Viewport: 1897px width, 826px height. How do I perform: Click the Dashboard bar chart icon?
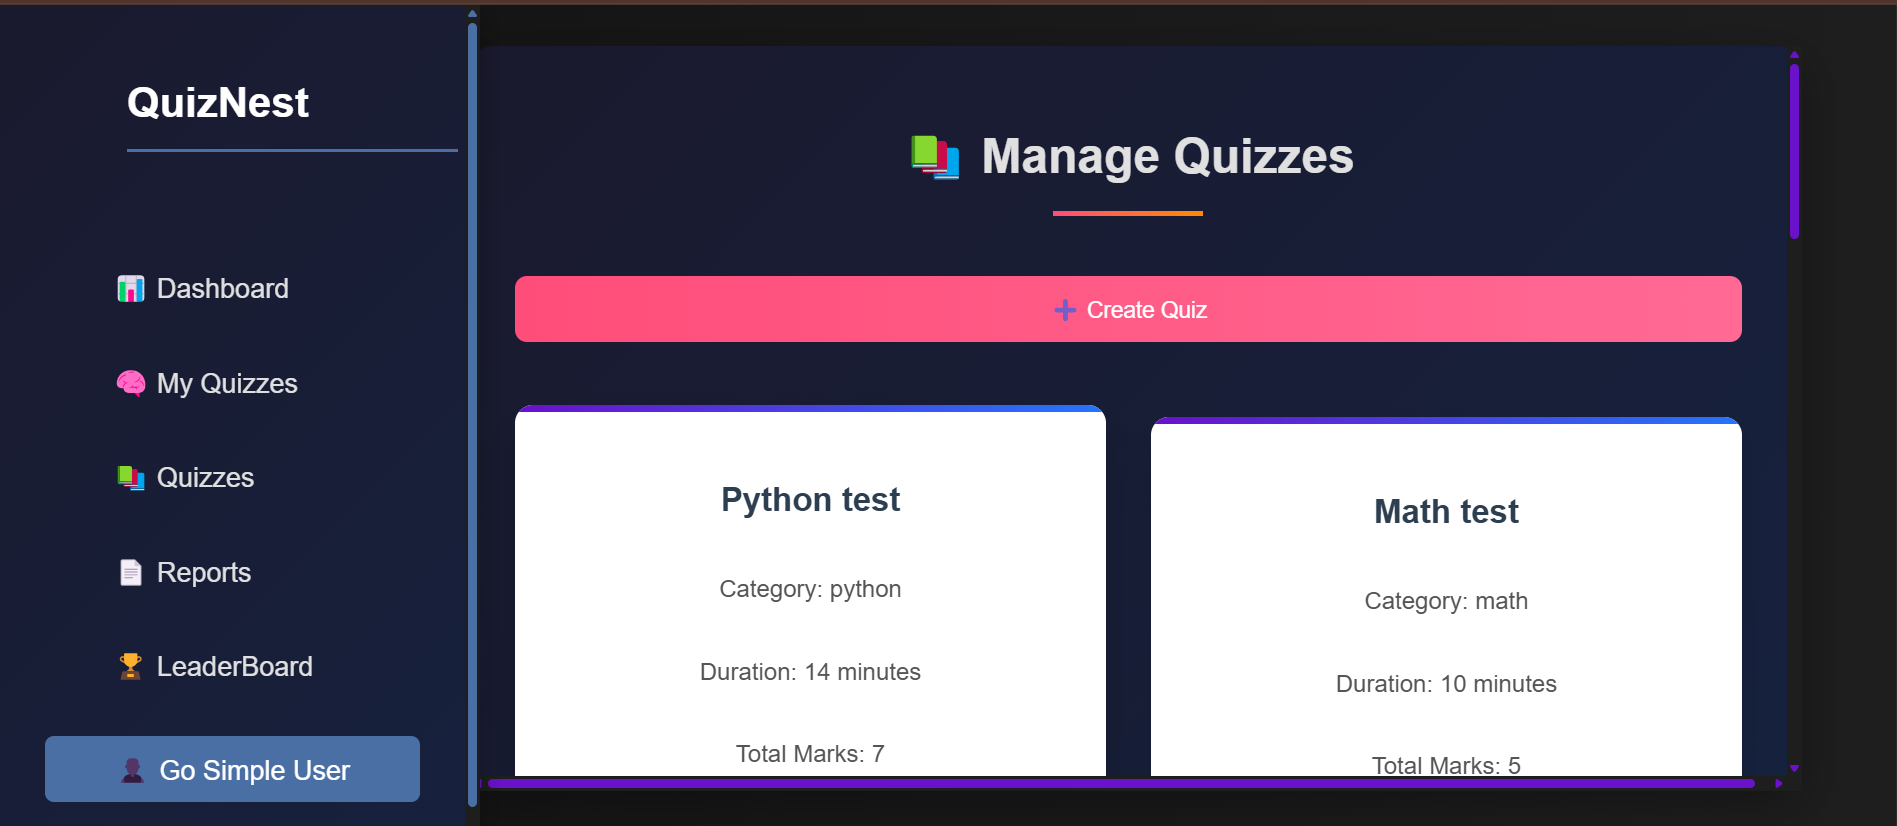pos(131,289)
